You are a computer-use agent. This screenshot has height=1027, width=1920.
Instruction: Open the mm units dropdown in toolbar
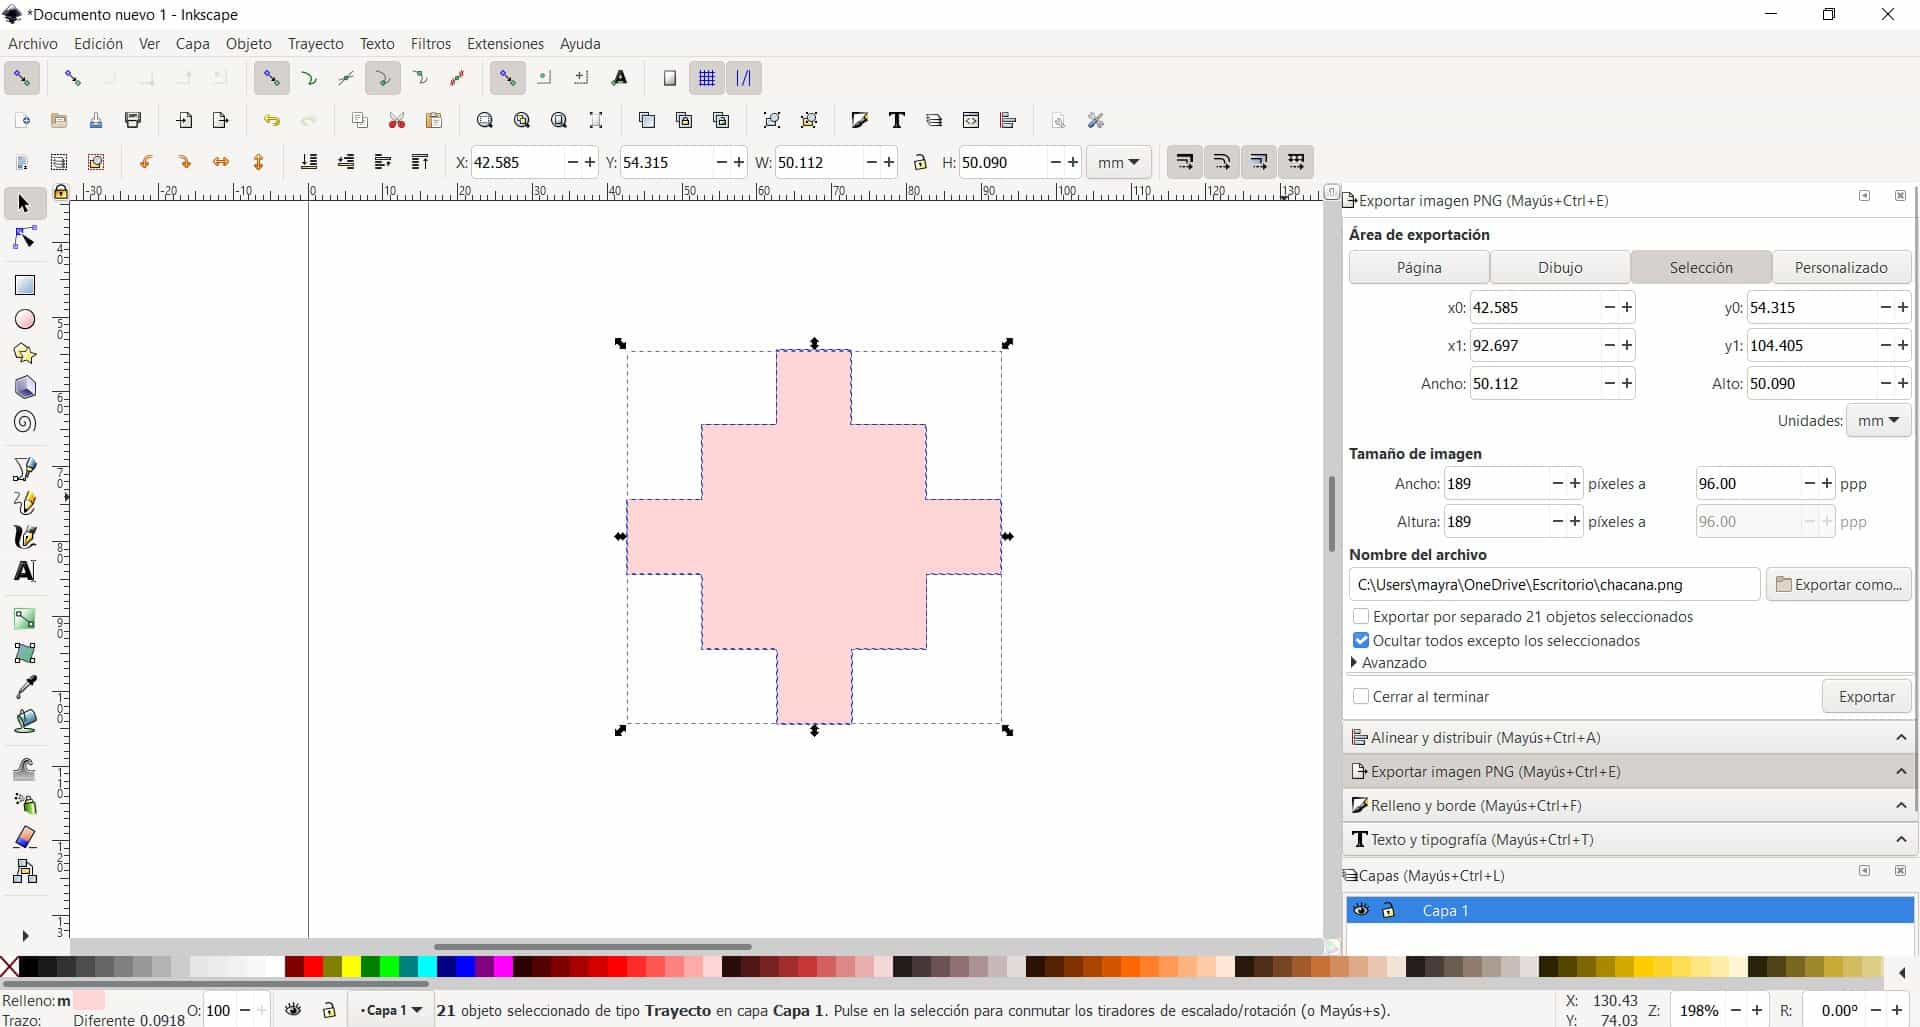point(1118,162)
